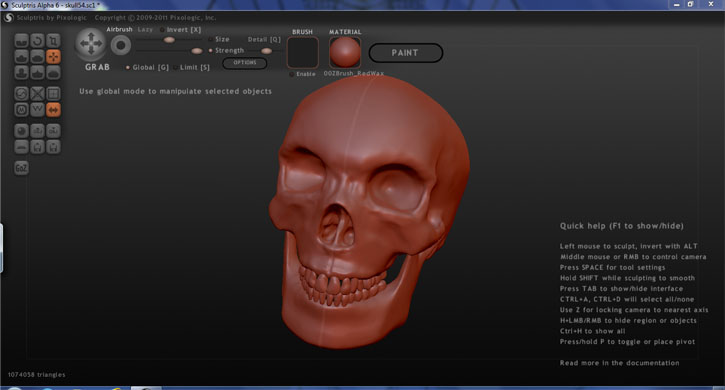Toggle the brush Enable option
This screenshot has width=725, height=390.
pos(302,74)
